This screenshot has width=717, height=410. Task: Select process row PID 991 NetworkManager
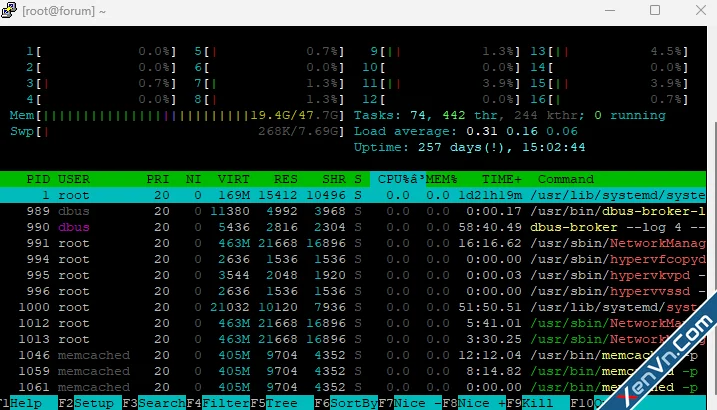coord(353,243)
